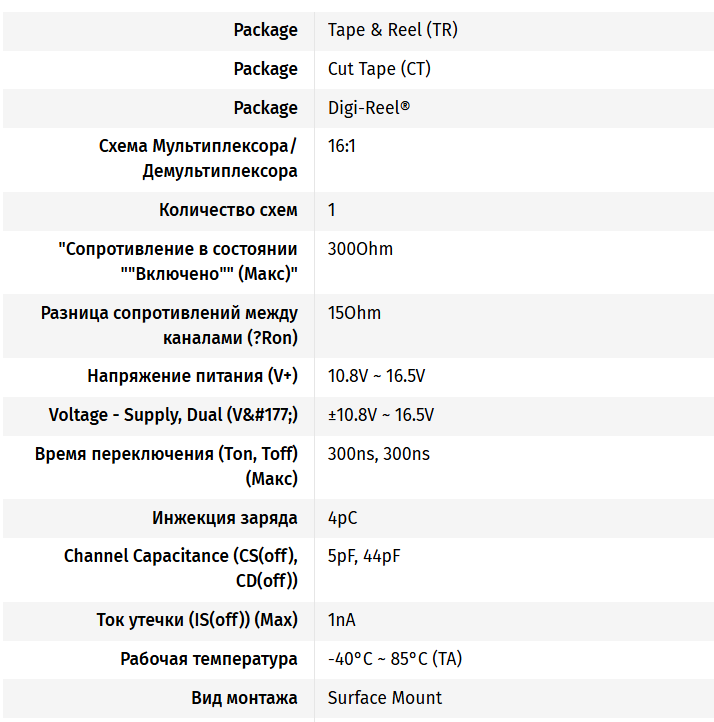Image resolution: width=714 pixels, height=722 pixels.
Task: Click the Digi-Reel® package value
Action: 369,108
